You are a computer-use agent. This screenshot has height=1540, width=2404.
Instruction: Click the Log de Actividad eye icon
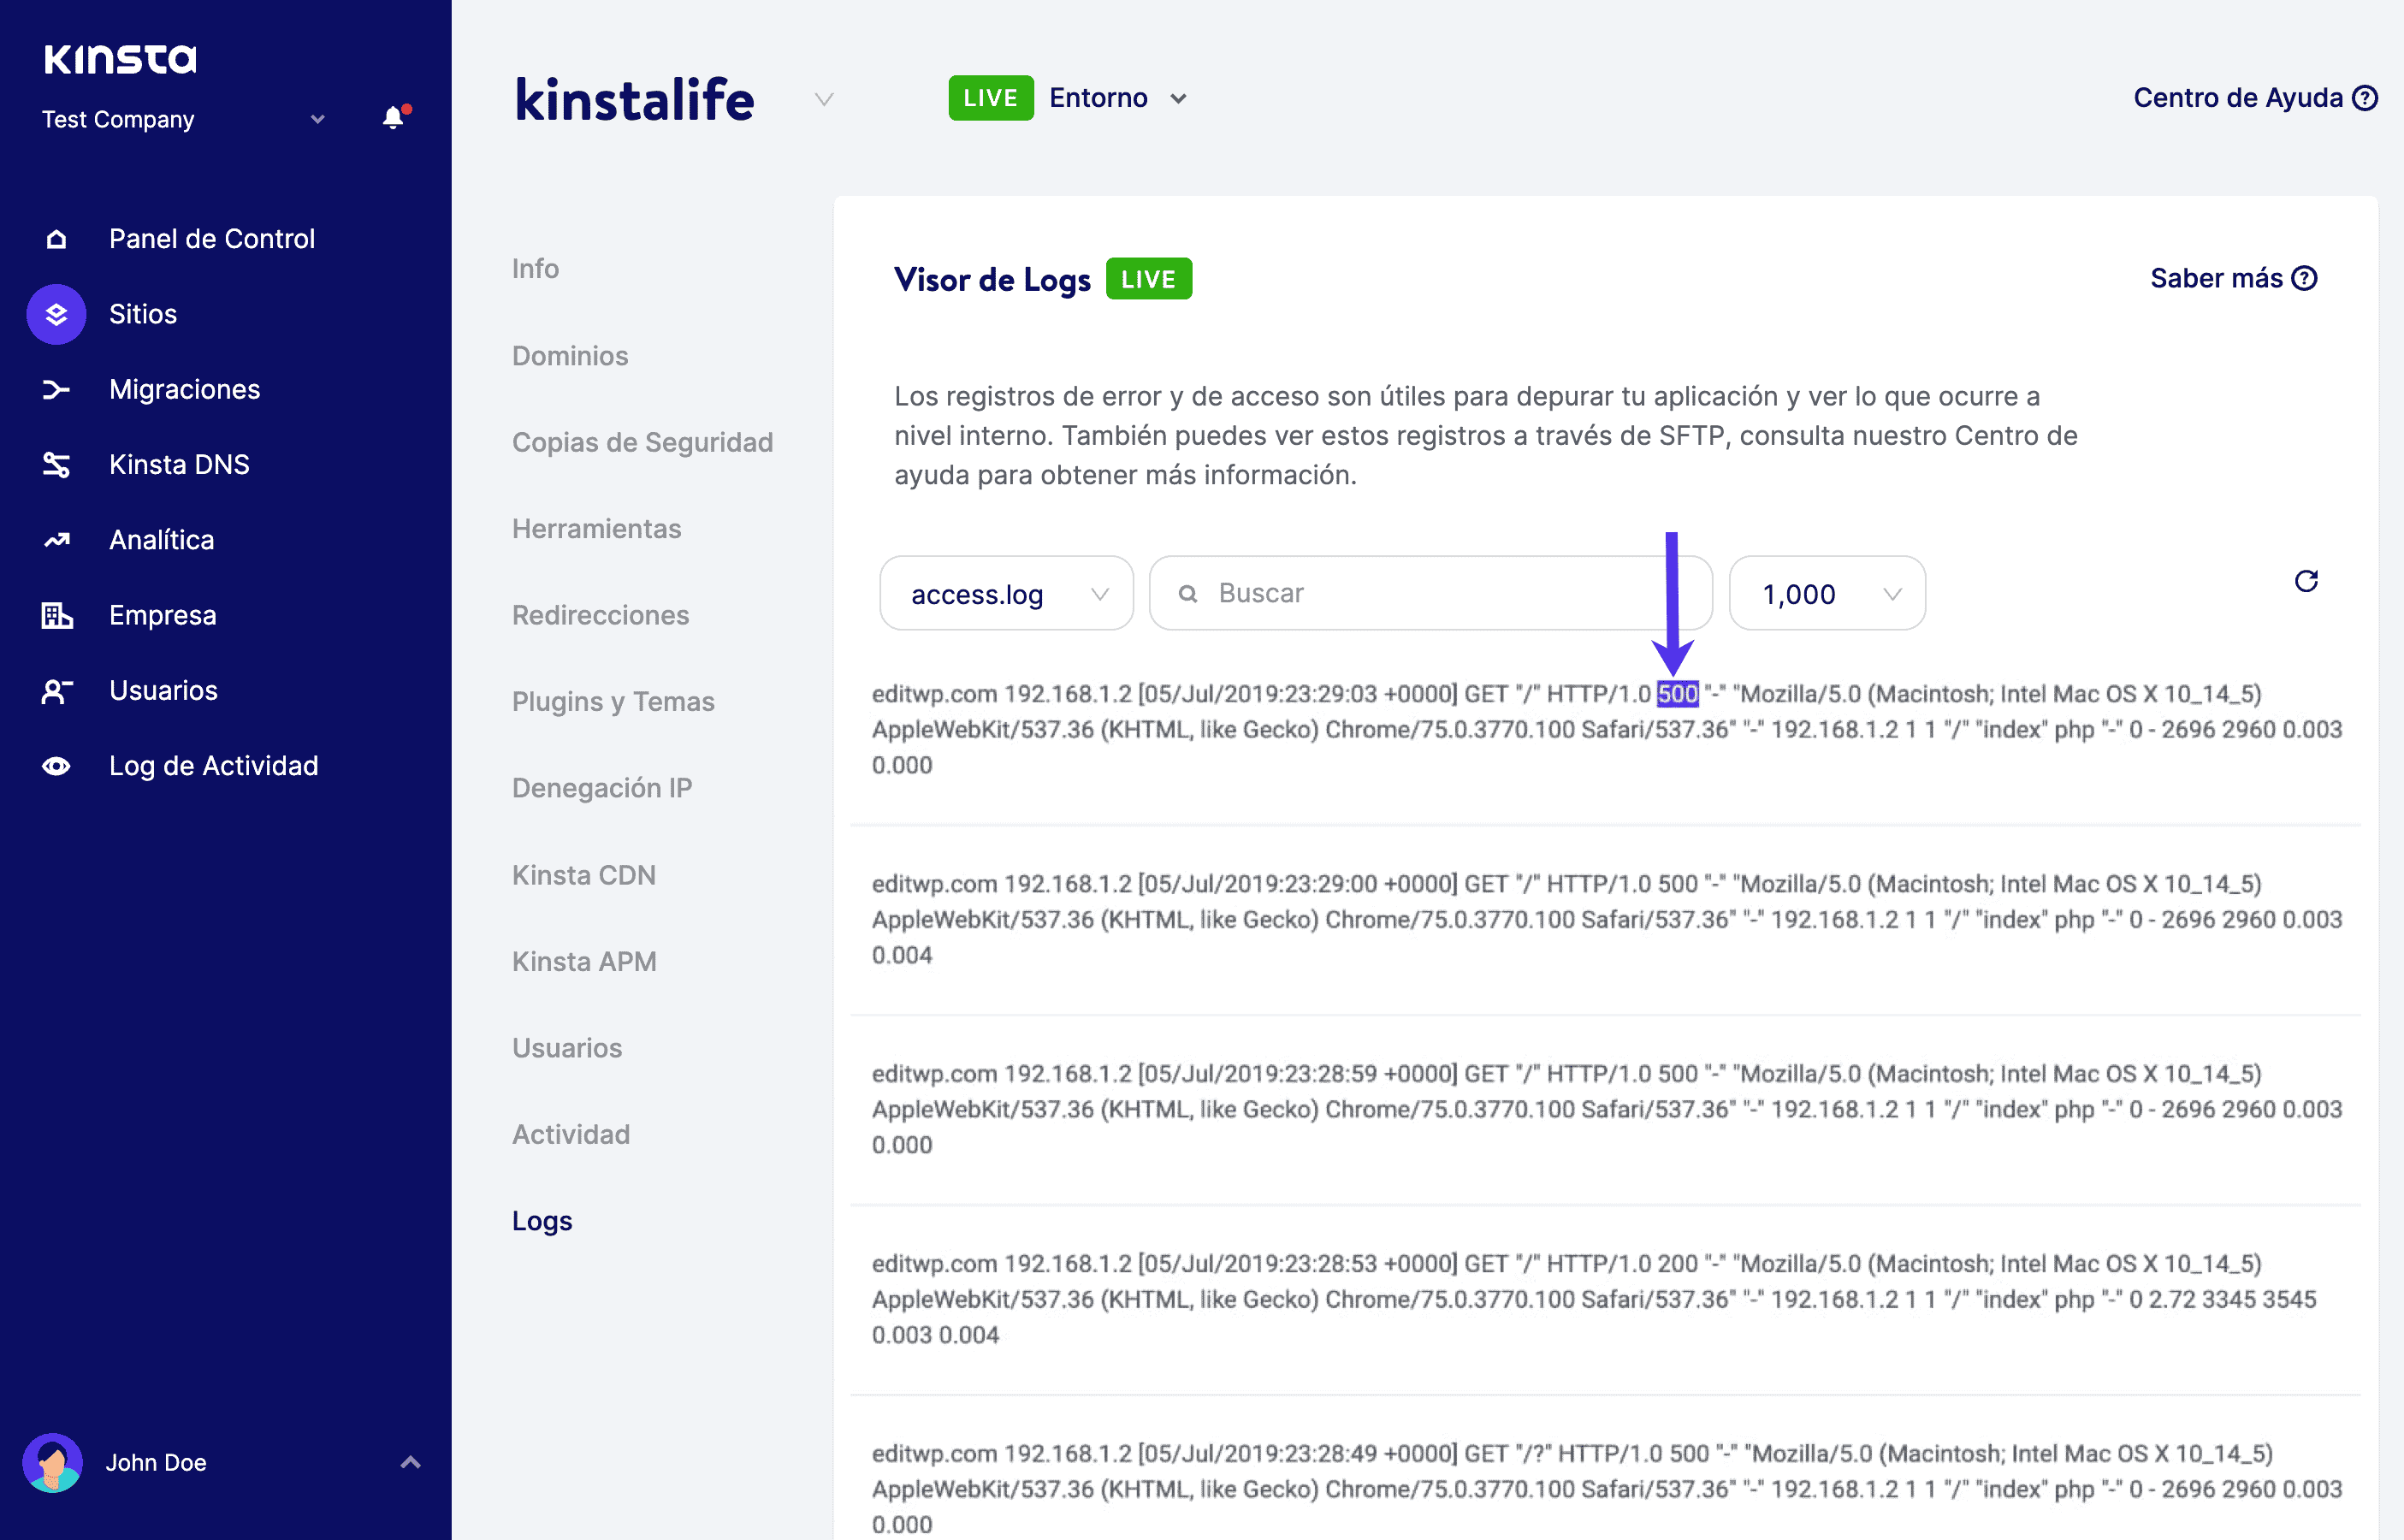point(56,766)
